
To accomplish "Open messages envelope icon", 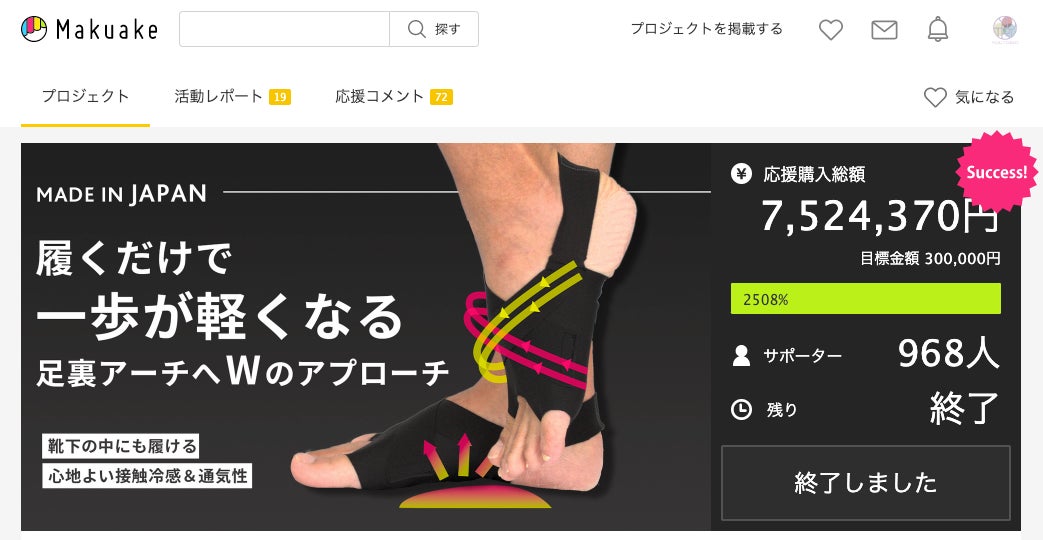I will 884,29.
